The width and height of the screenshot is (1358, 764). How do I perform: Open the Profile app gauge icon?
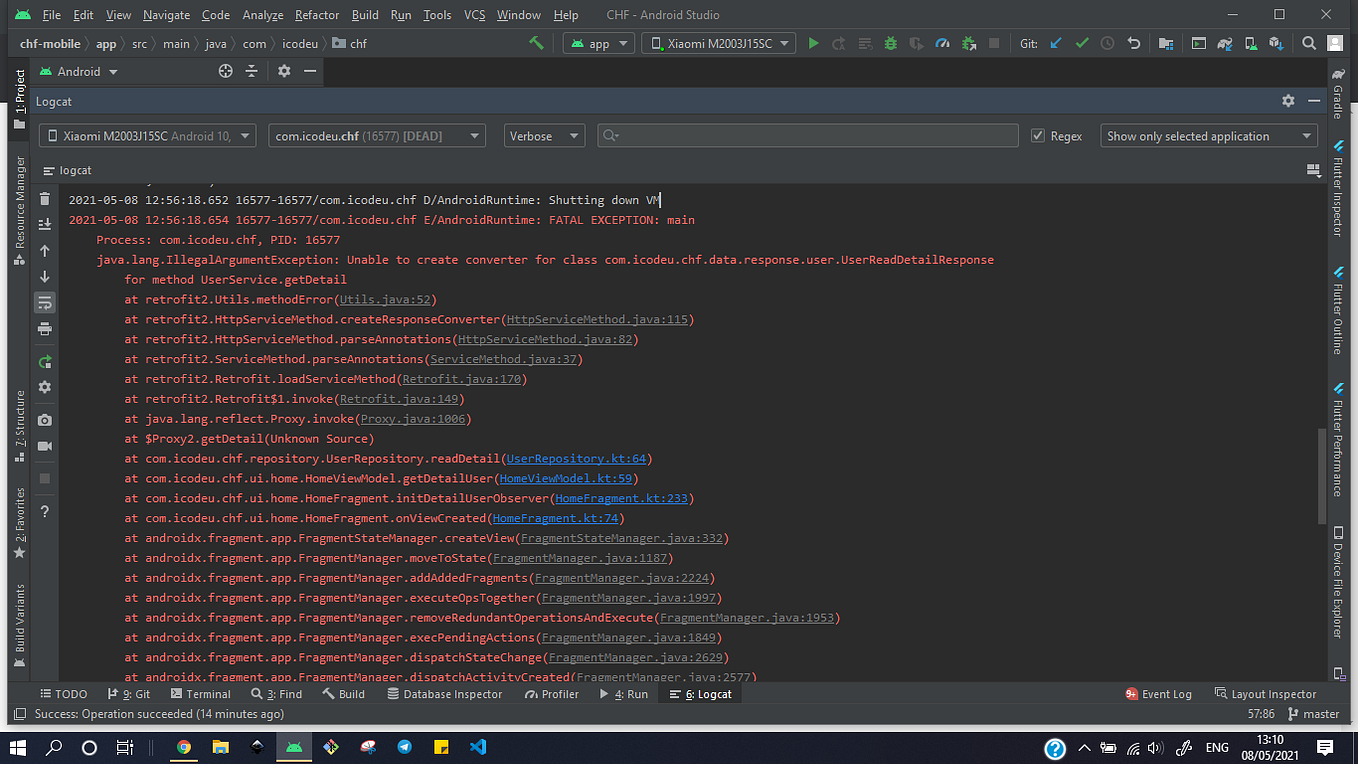[x=942, y=43]
